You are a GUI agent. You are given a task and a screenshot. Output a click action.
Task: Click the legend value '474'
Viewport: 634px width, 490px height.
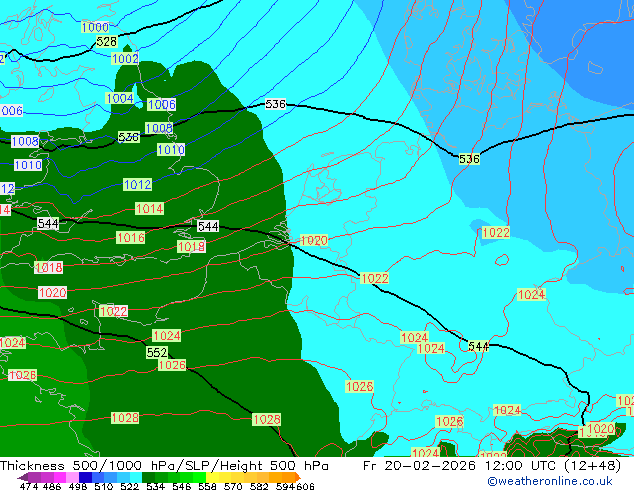[28, 486]
